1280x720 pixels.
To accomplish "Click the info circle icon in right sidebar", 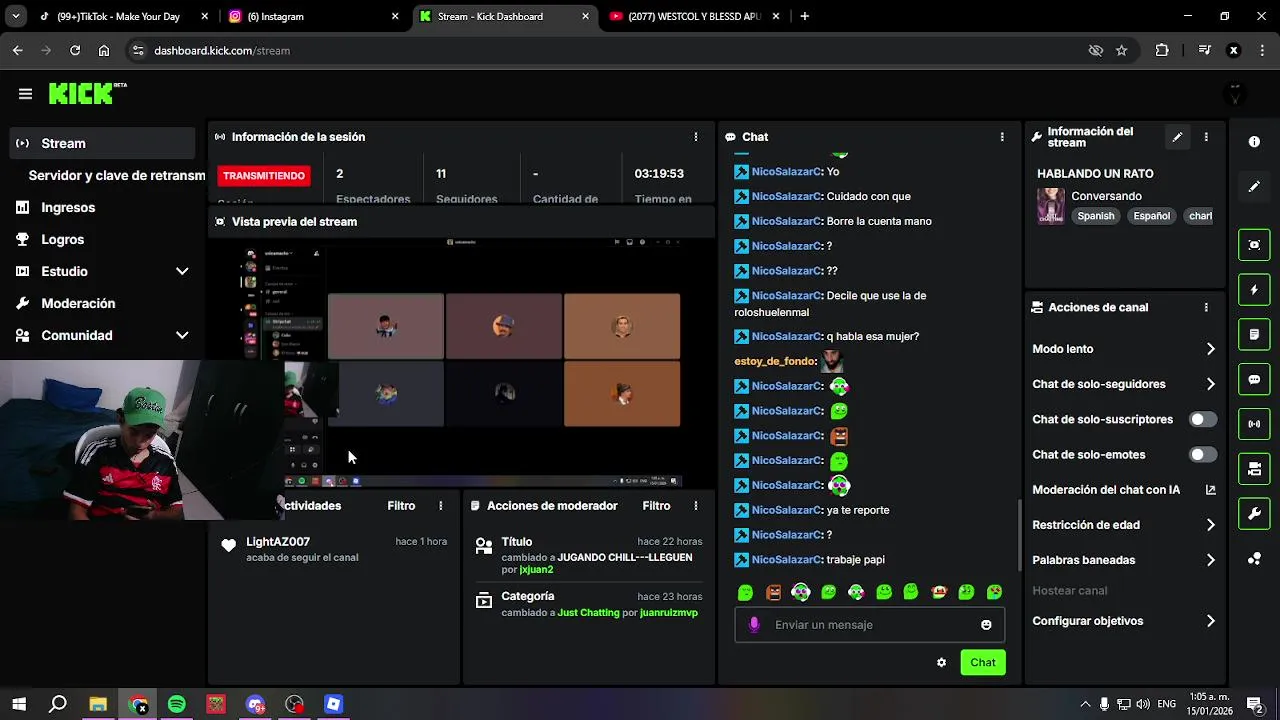I will point(1254,142).
